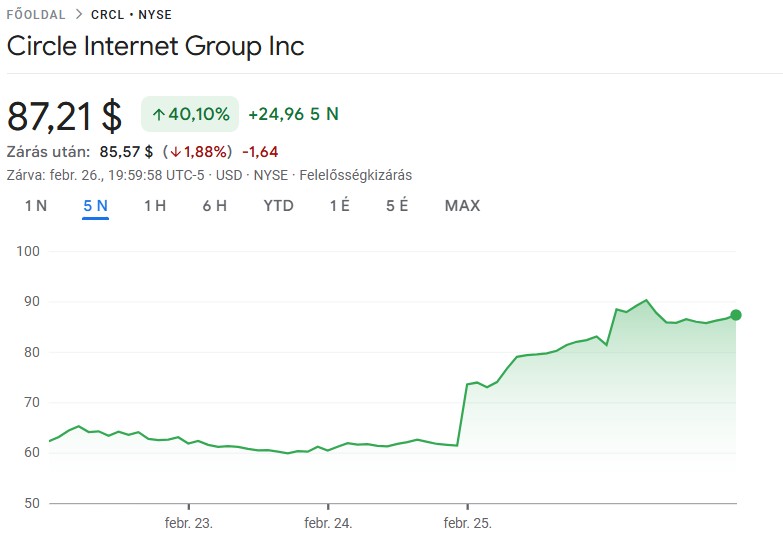
Task: Click the febr. 24. date marker
Action: [328, 523]
